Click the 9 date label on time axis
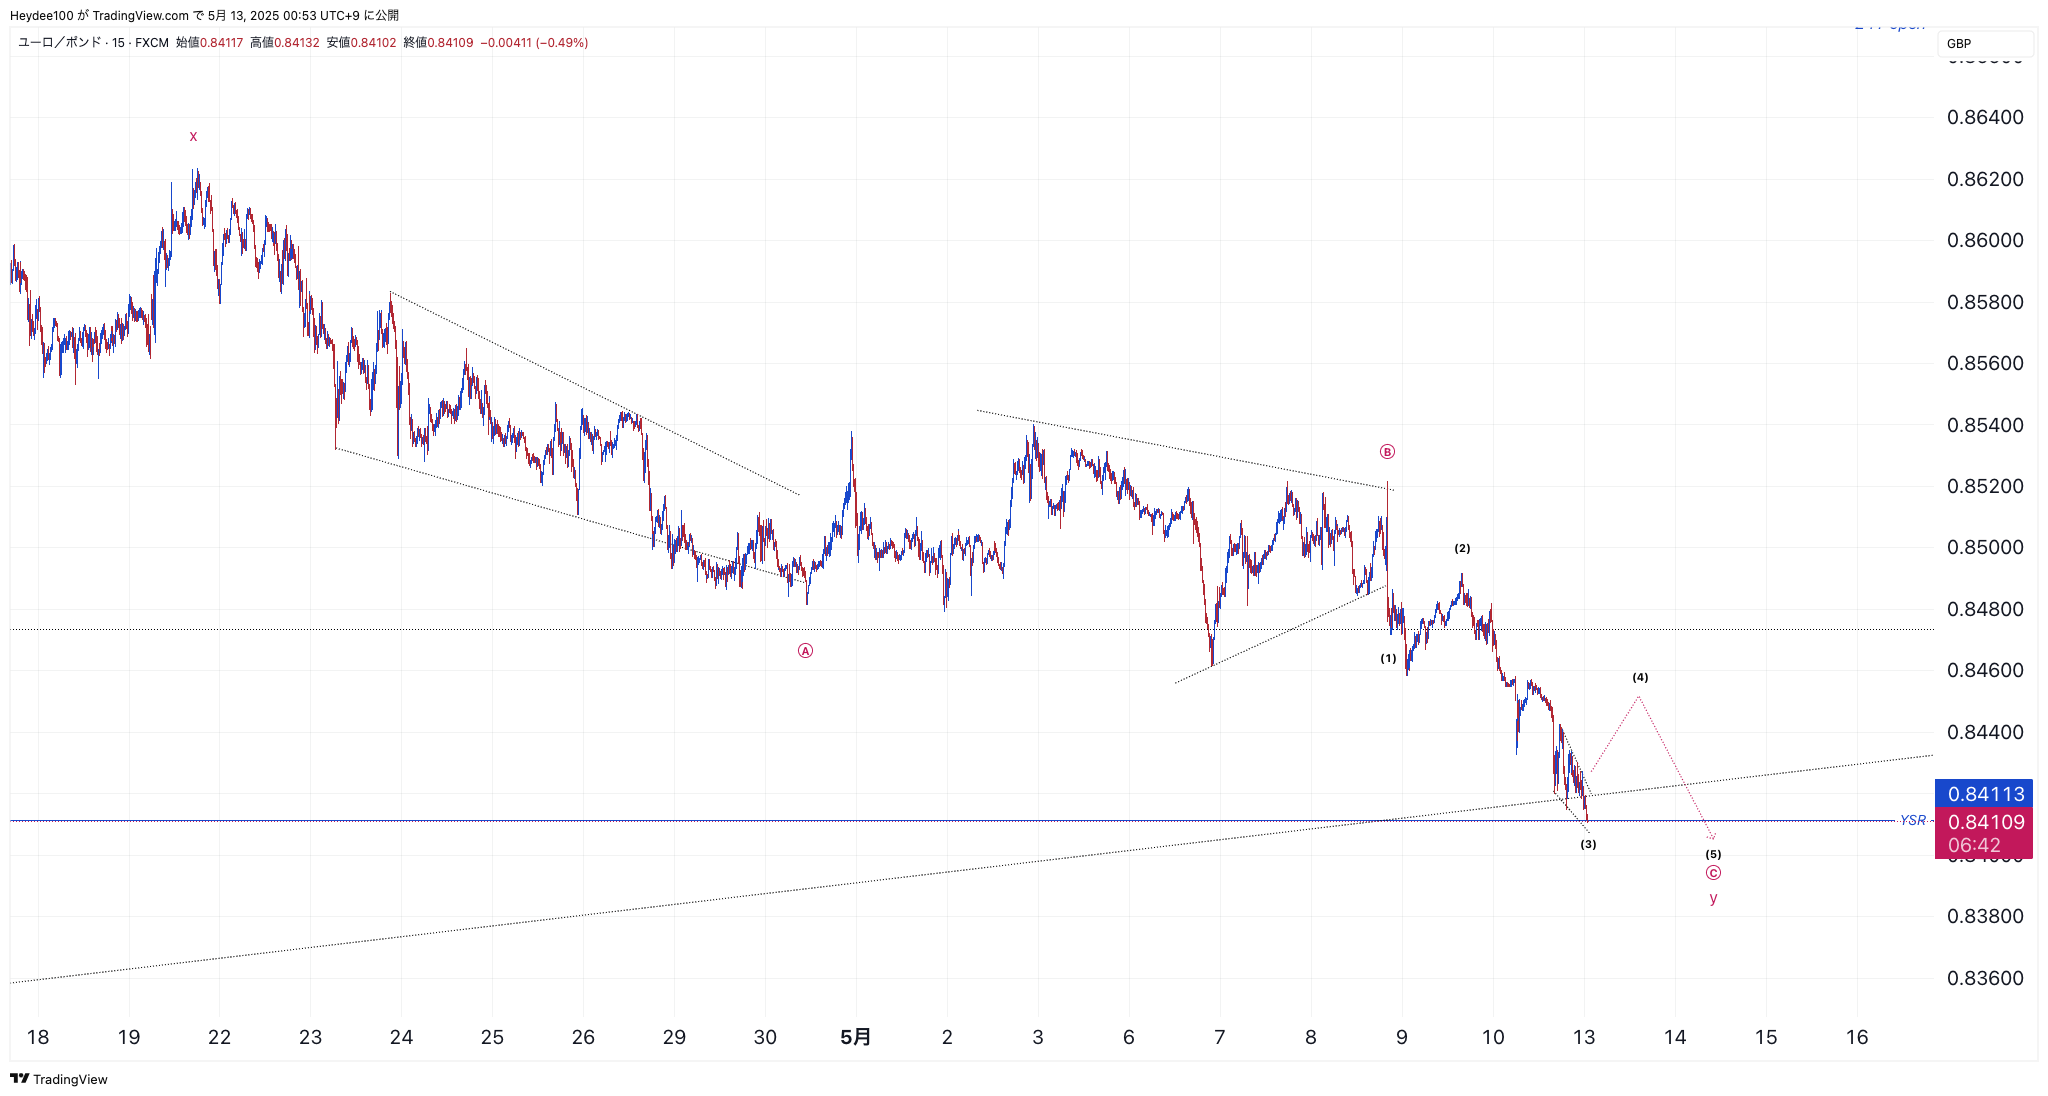 click(x=1402, y=1037)
